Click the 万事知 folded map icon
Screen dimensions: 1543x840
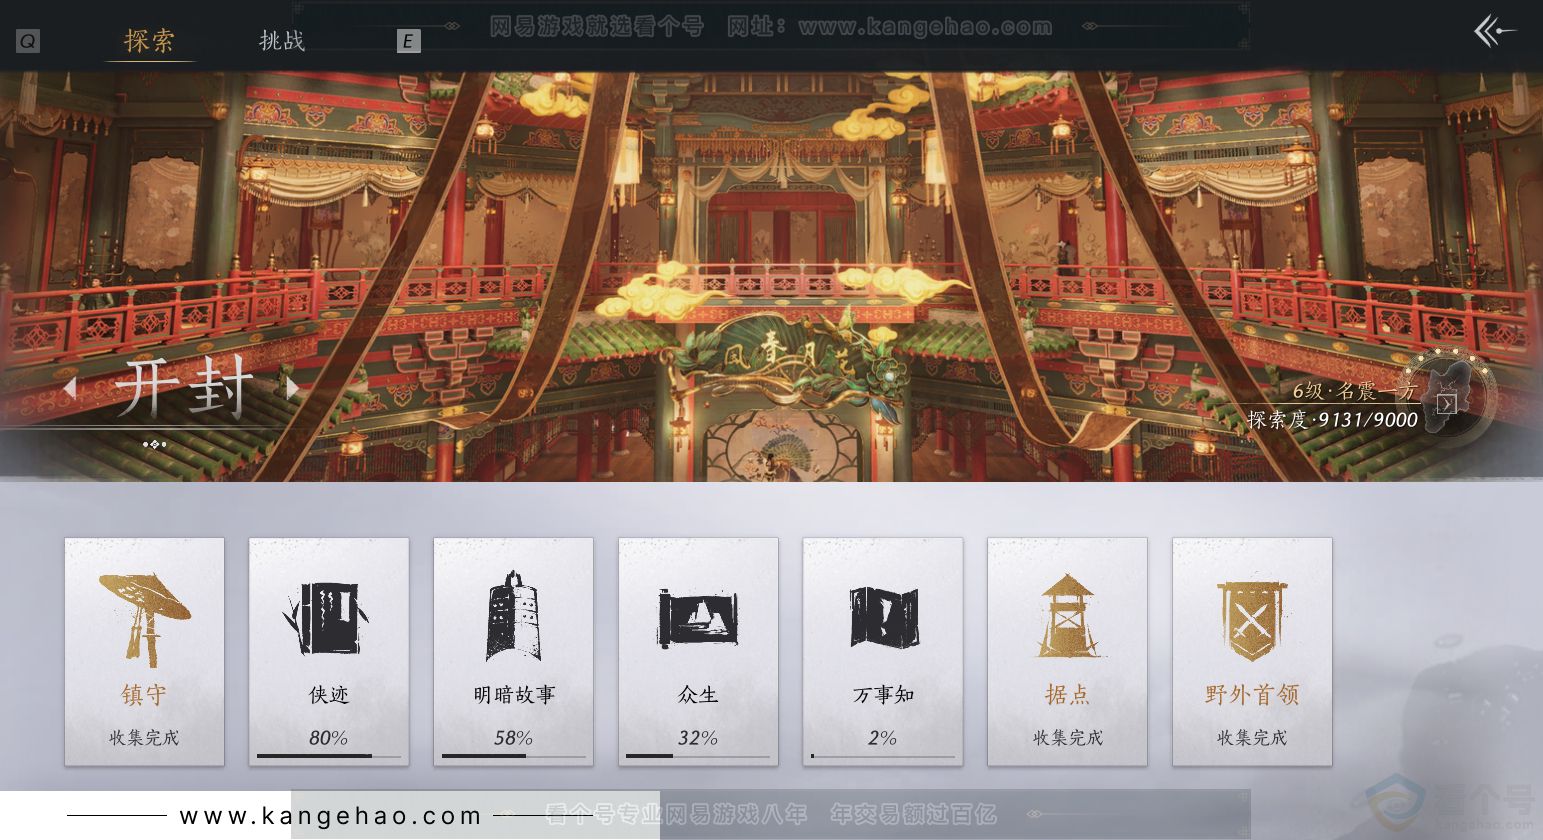(884, 617)
